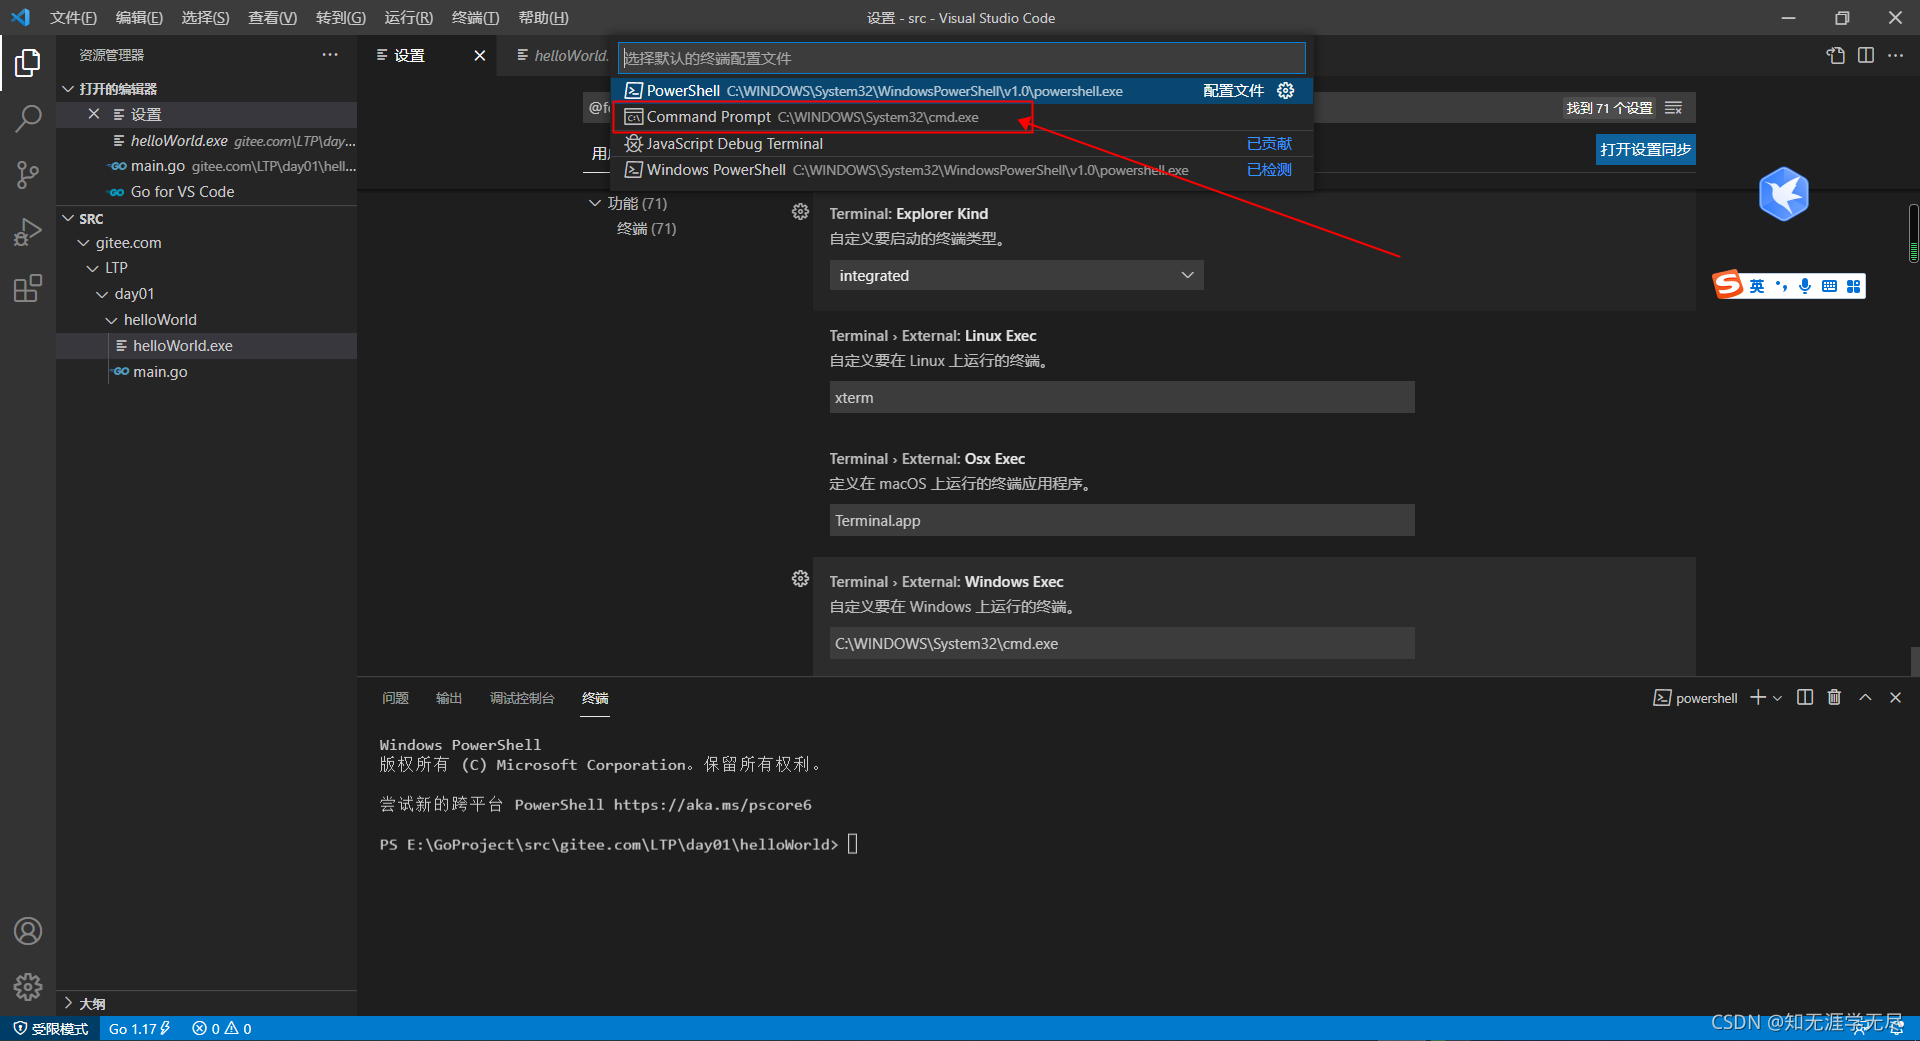
Task: Open Sogou soft keyboard icon
Action: point(1829,286)
